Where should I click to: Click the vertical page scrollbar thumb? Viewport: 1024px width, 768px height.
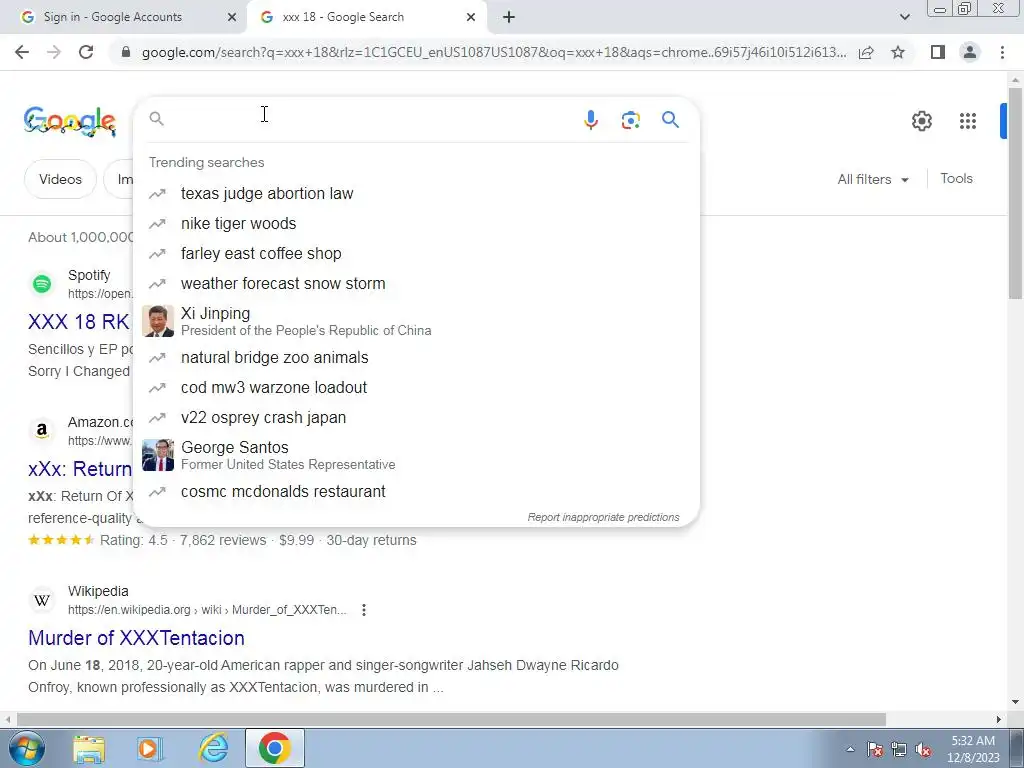point(1015,193)
